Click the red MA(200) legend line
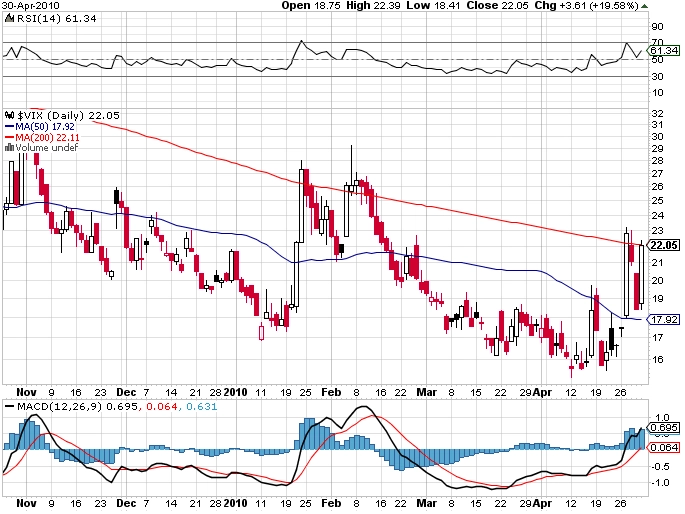 [x=9, y=137]
